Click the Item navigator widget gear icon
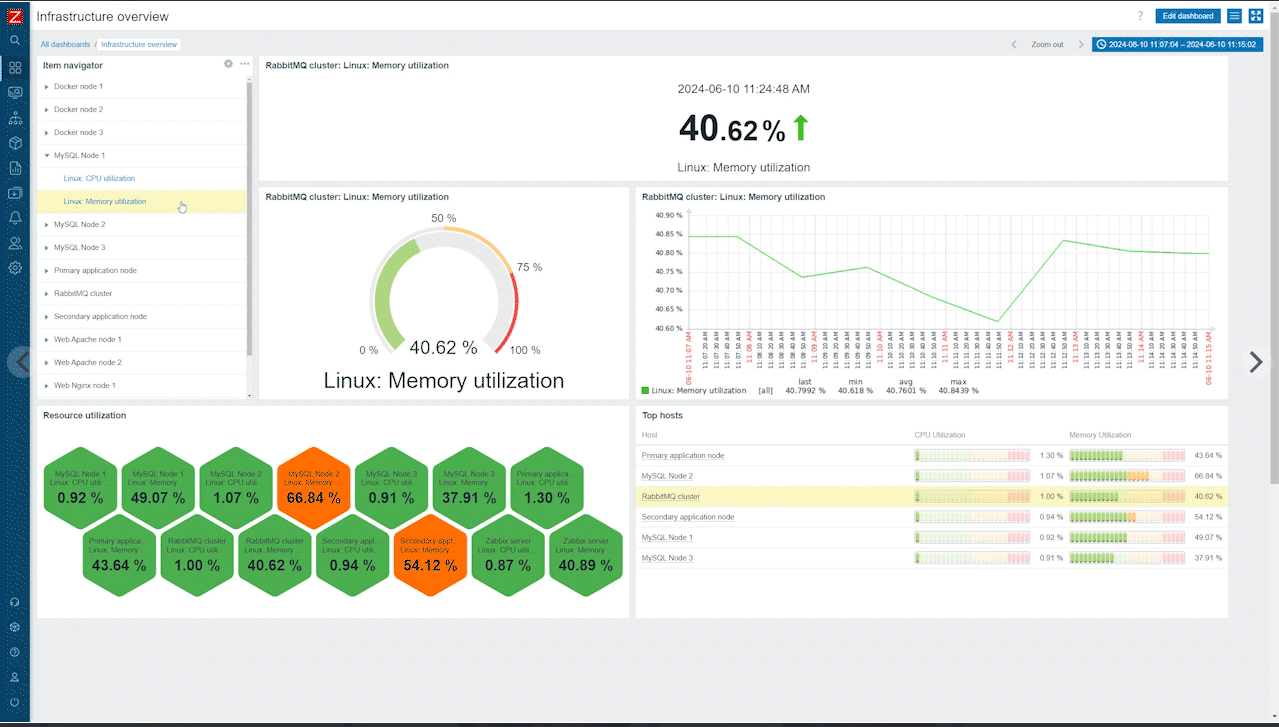The height and width of the screenshot is (727, 1279). pos(228,64)
